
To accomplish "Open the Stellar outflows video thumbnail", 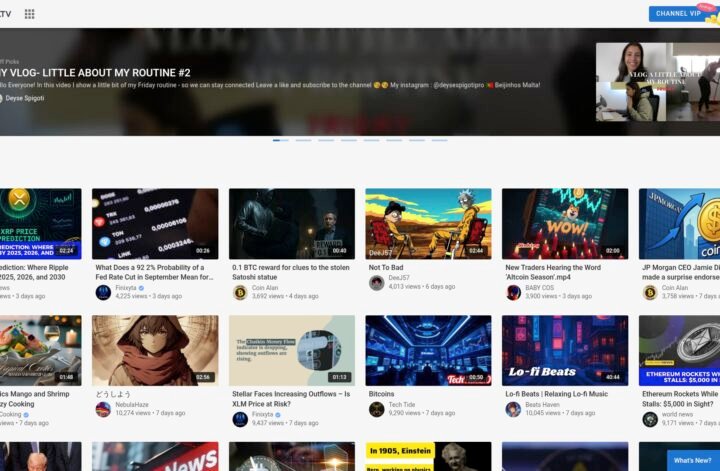I will tap(292, 350).
